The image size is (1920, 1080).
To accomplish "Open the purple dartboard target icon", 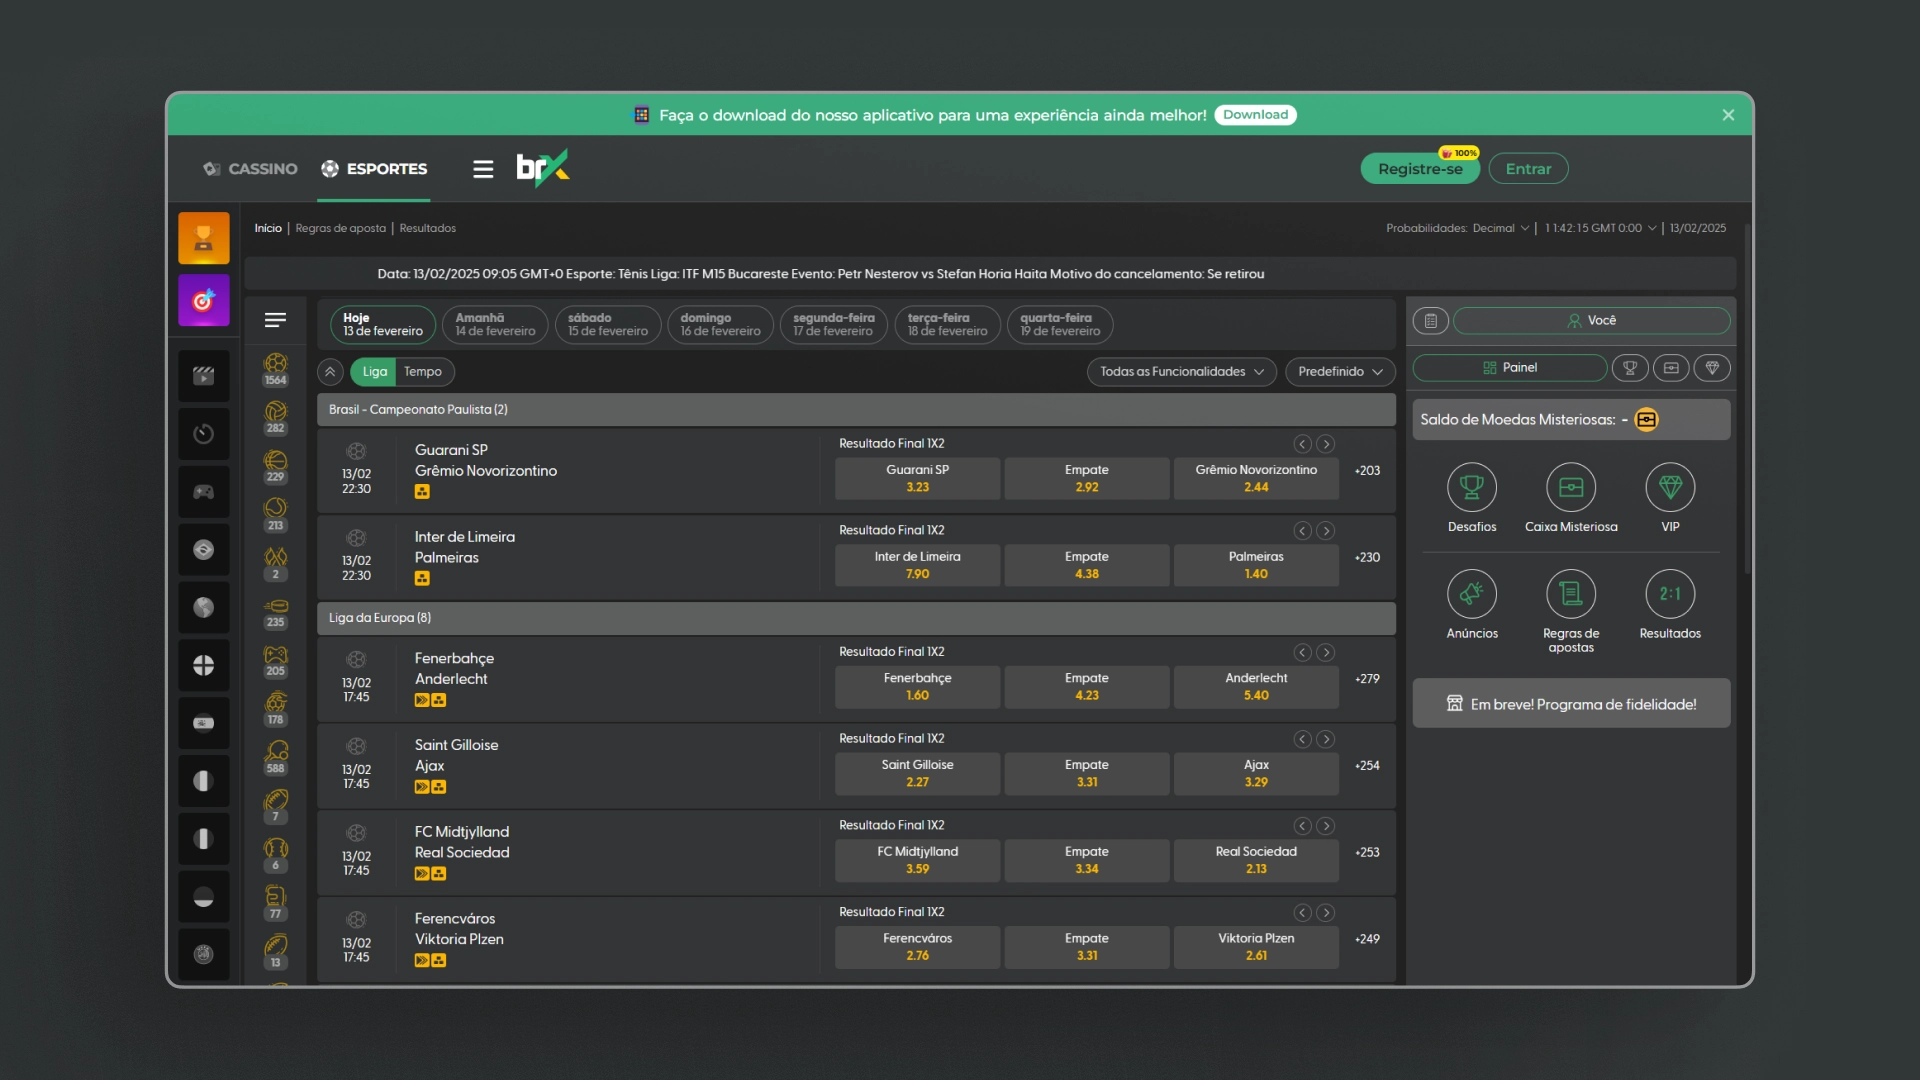I will (x=204, y=300).
